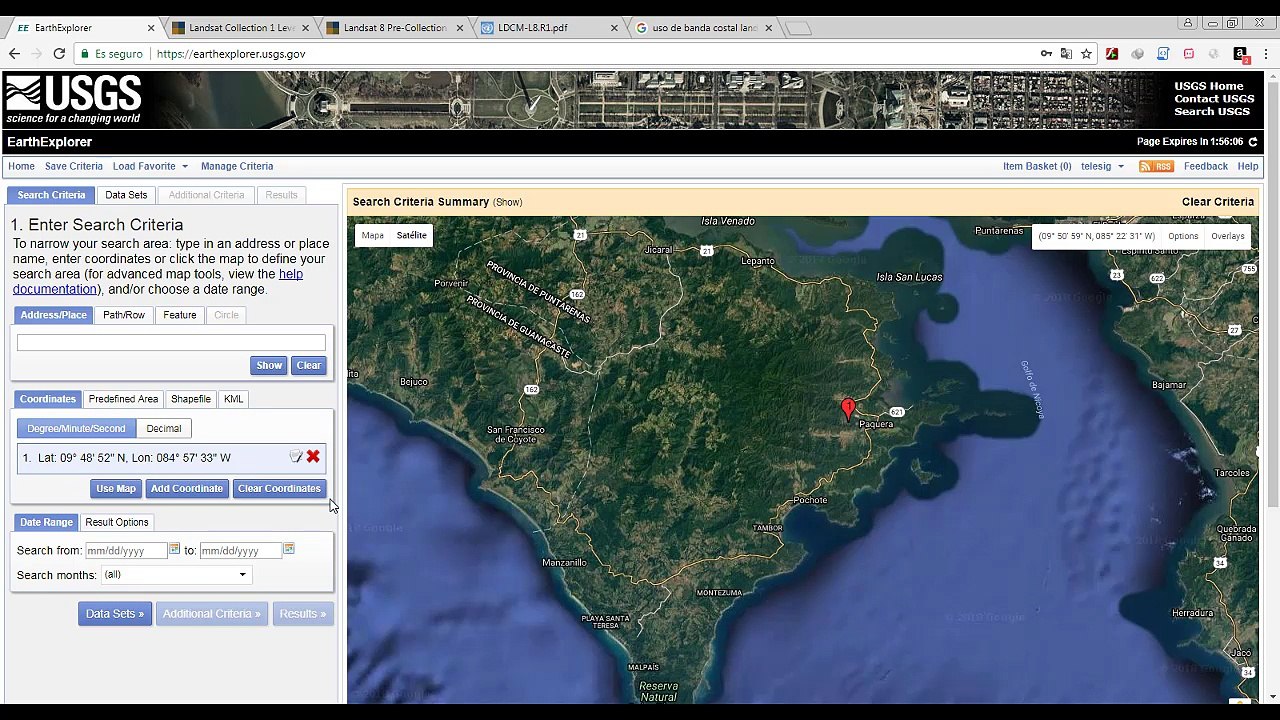Image resolution: width=1280 pixels, height=720 pixels.
Task: Click the translate page icon
Action: pos(1066,54)
